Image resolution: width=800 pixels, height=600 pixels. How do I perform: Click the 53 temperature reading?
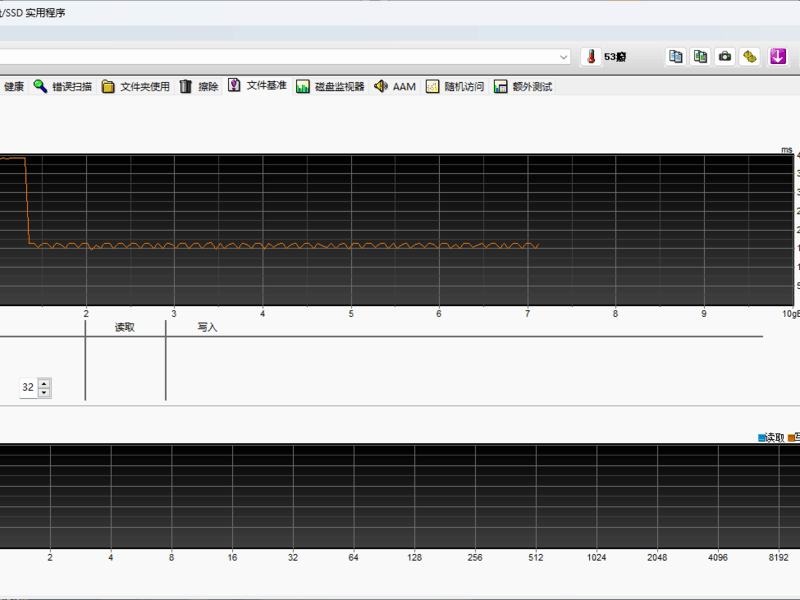coord(615,57)
